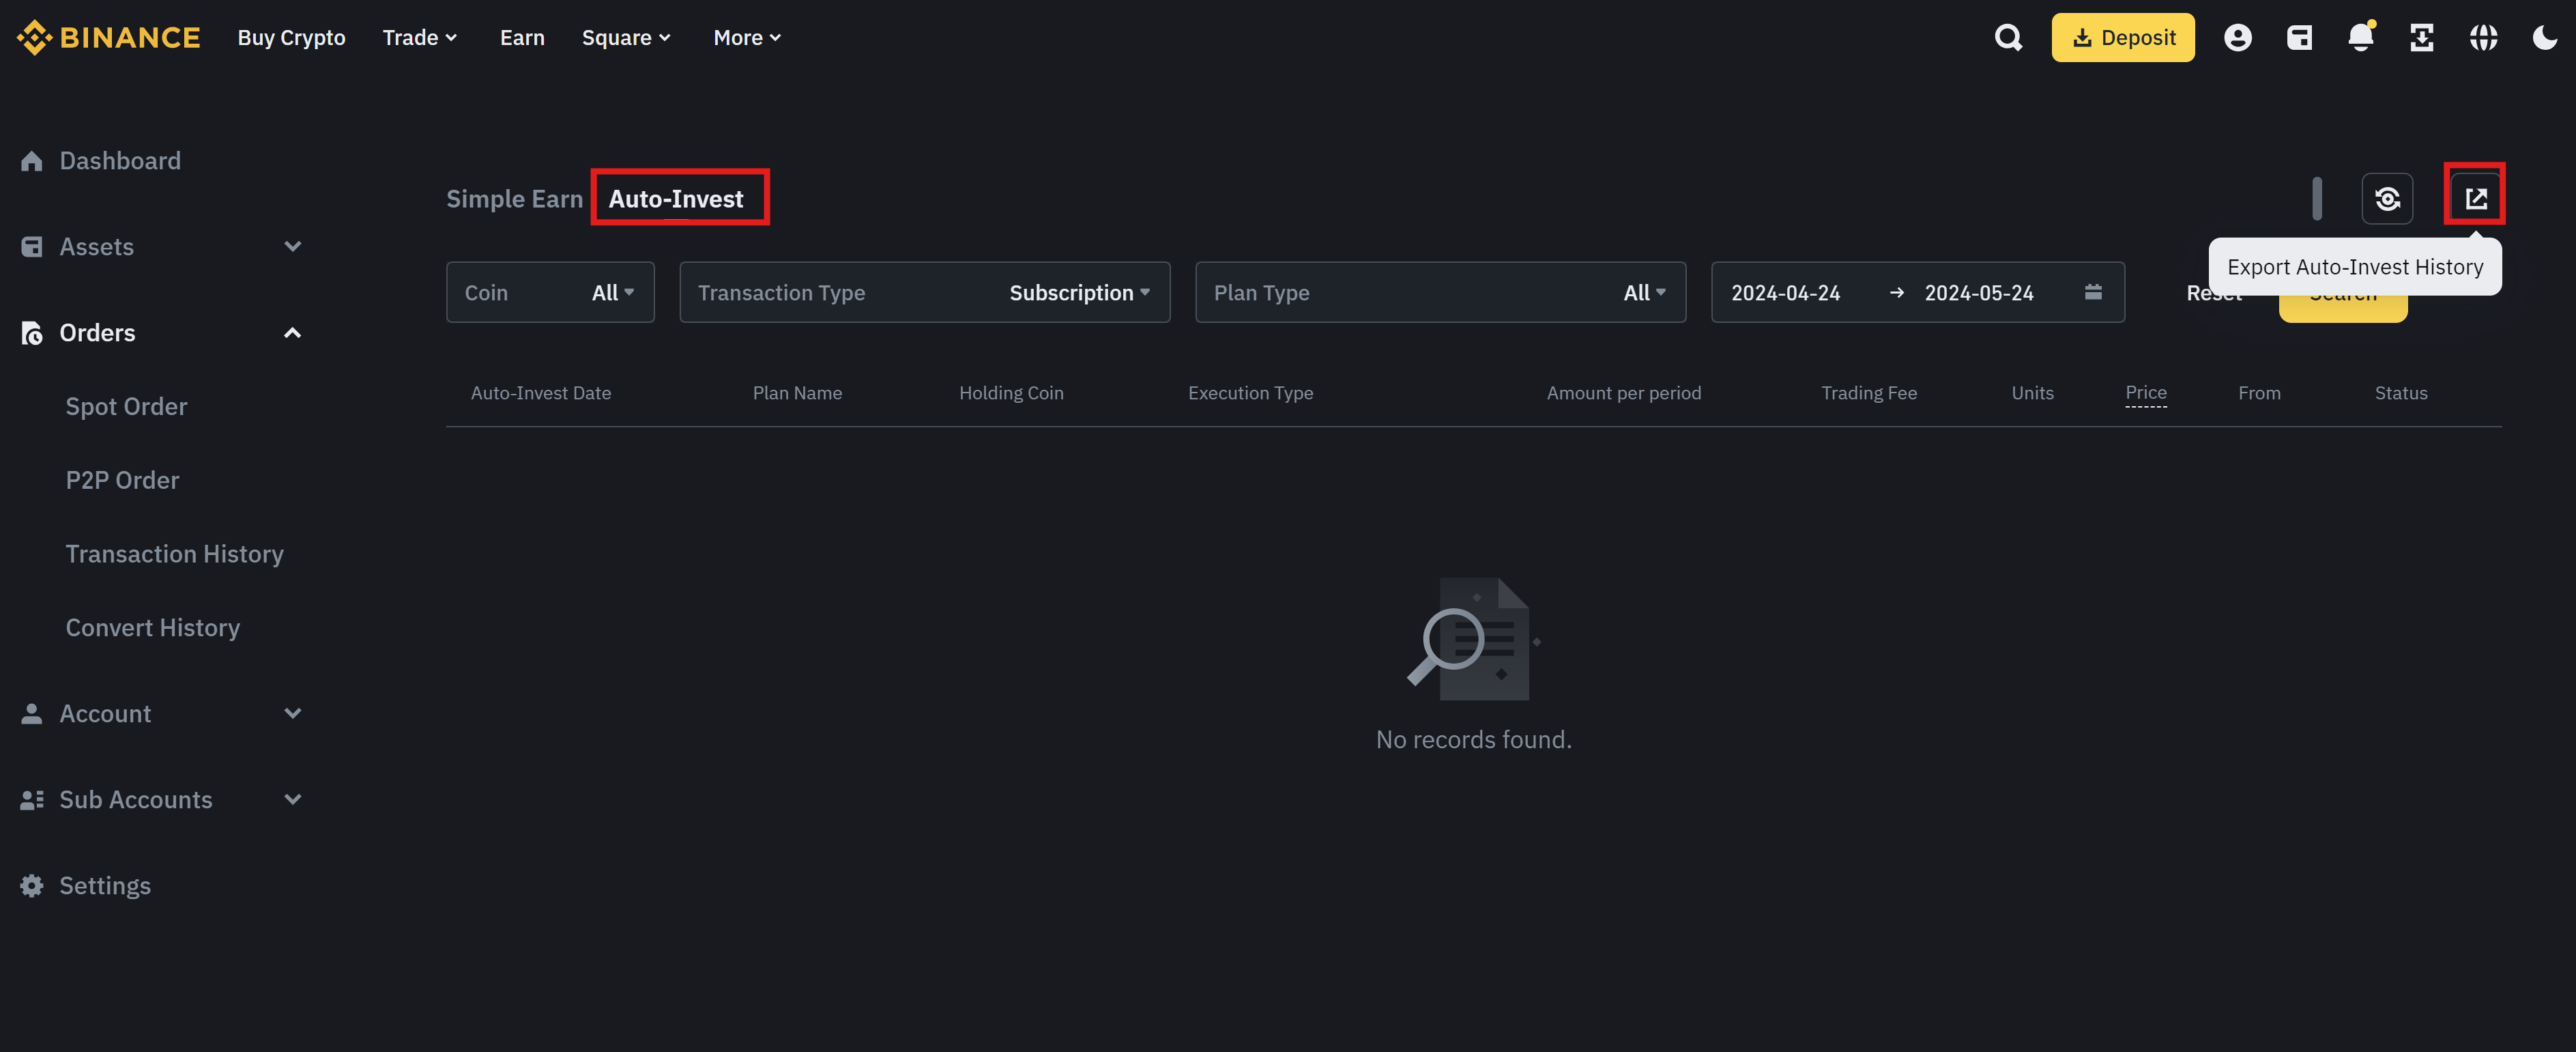Open the language globe icon

pos(2483,37)
